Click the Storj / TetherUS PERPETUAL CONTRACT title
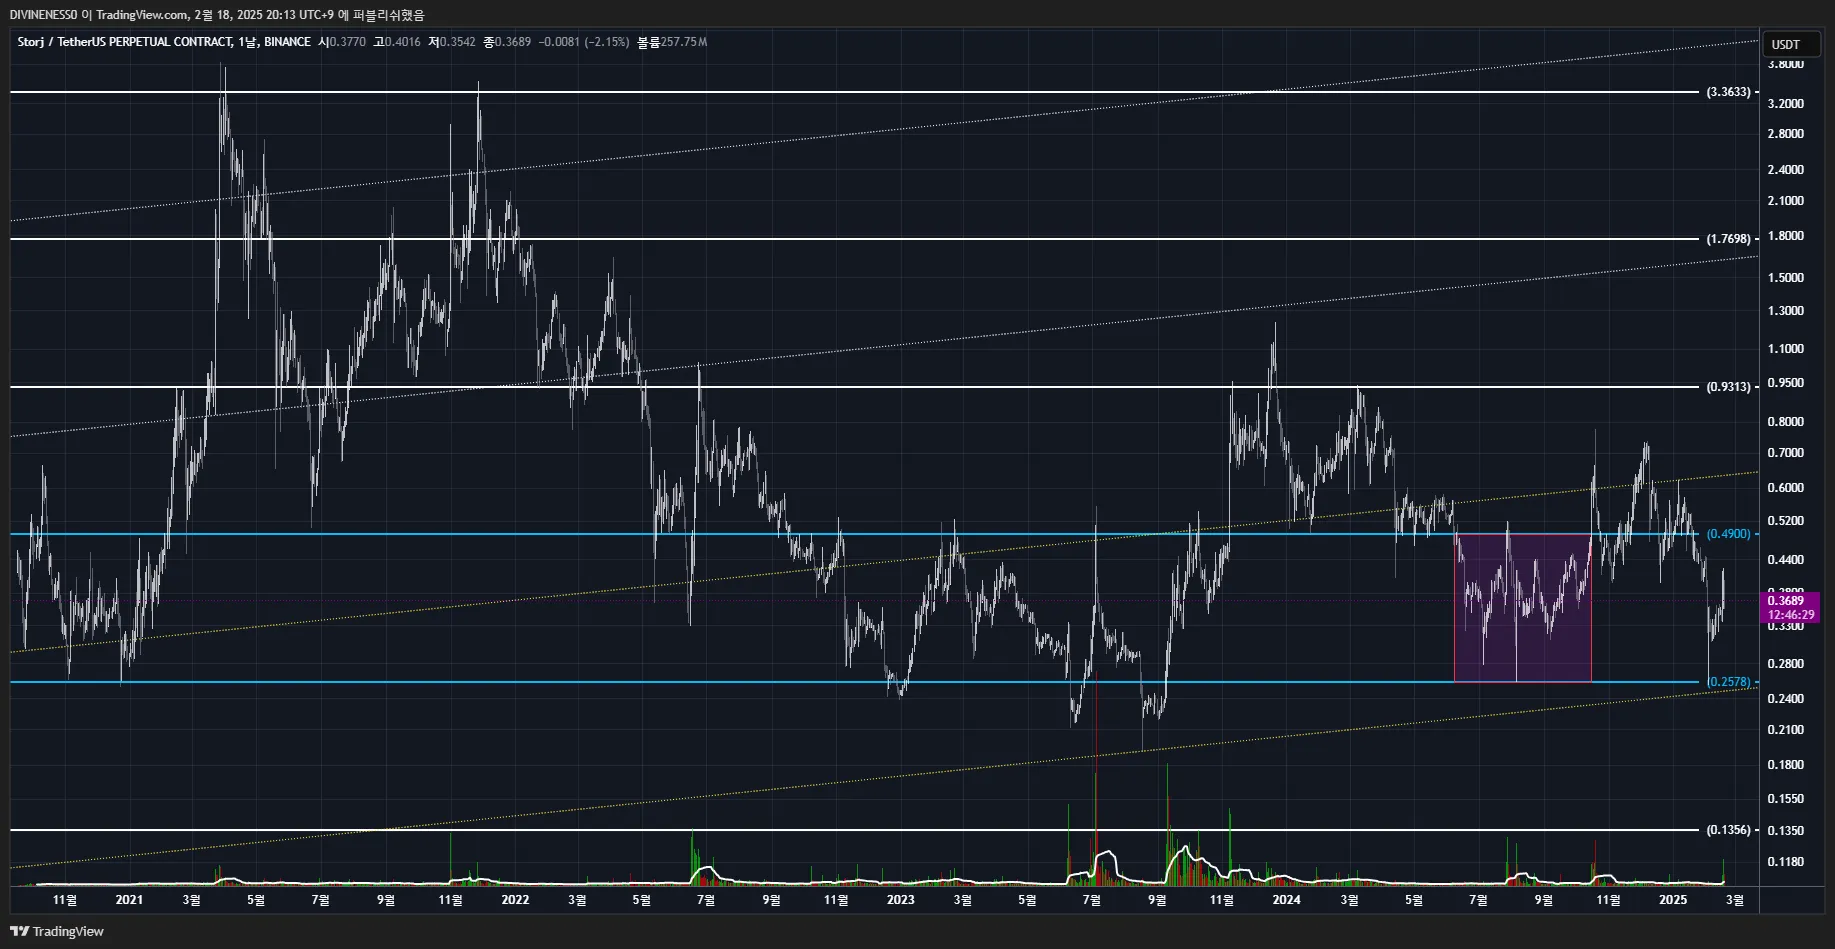This screenshot has height=949, width=1835. click(x=124, y=42)
